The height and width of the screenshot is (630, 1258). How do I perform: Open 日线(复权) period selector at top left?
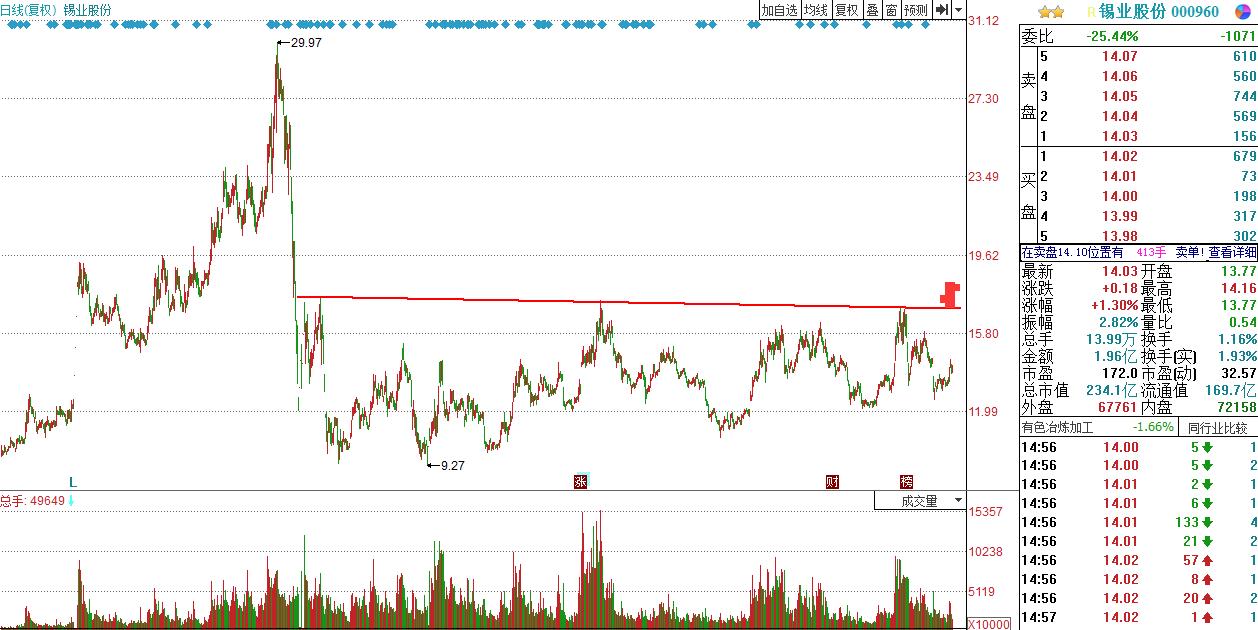28,10
